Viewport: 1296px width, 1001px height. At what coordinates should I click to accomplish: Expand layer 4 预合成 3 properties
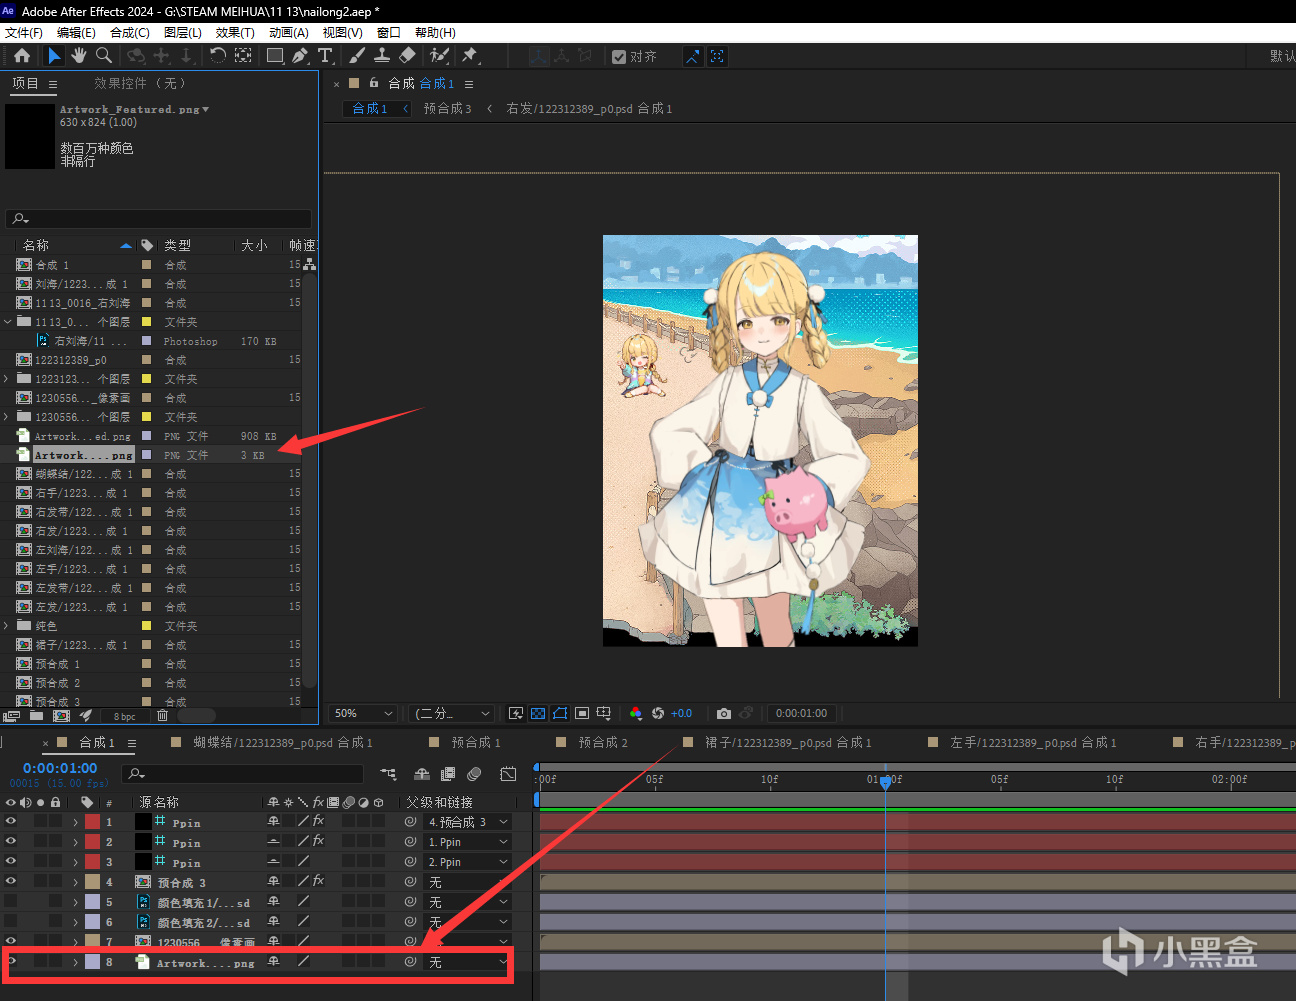(x=75, y=882)
